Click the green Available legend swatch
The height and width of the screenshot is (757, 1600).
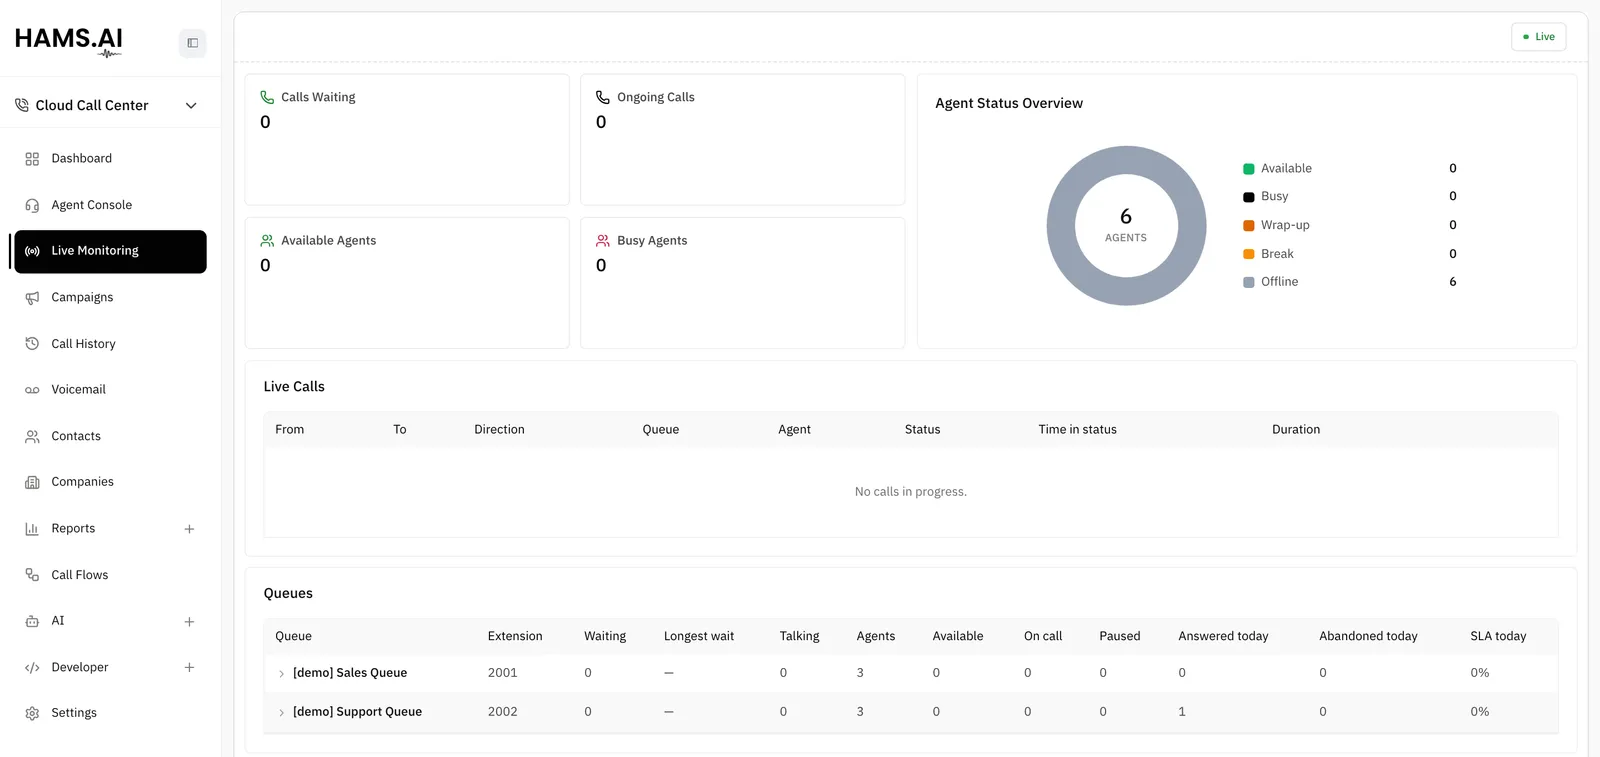coord(1249,169)
